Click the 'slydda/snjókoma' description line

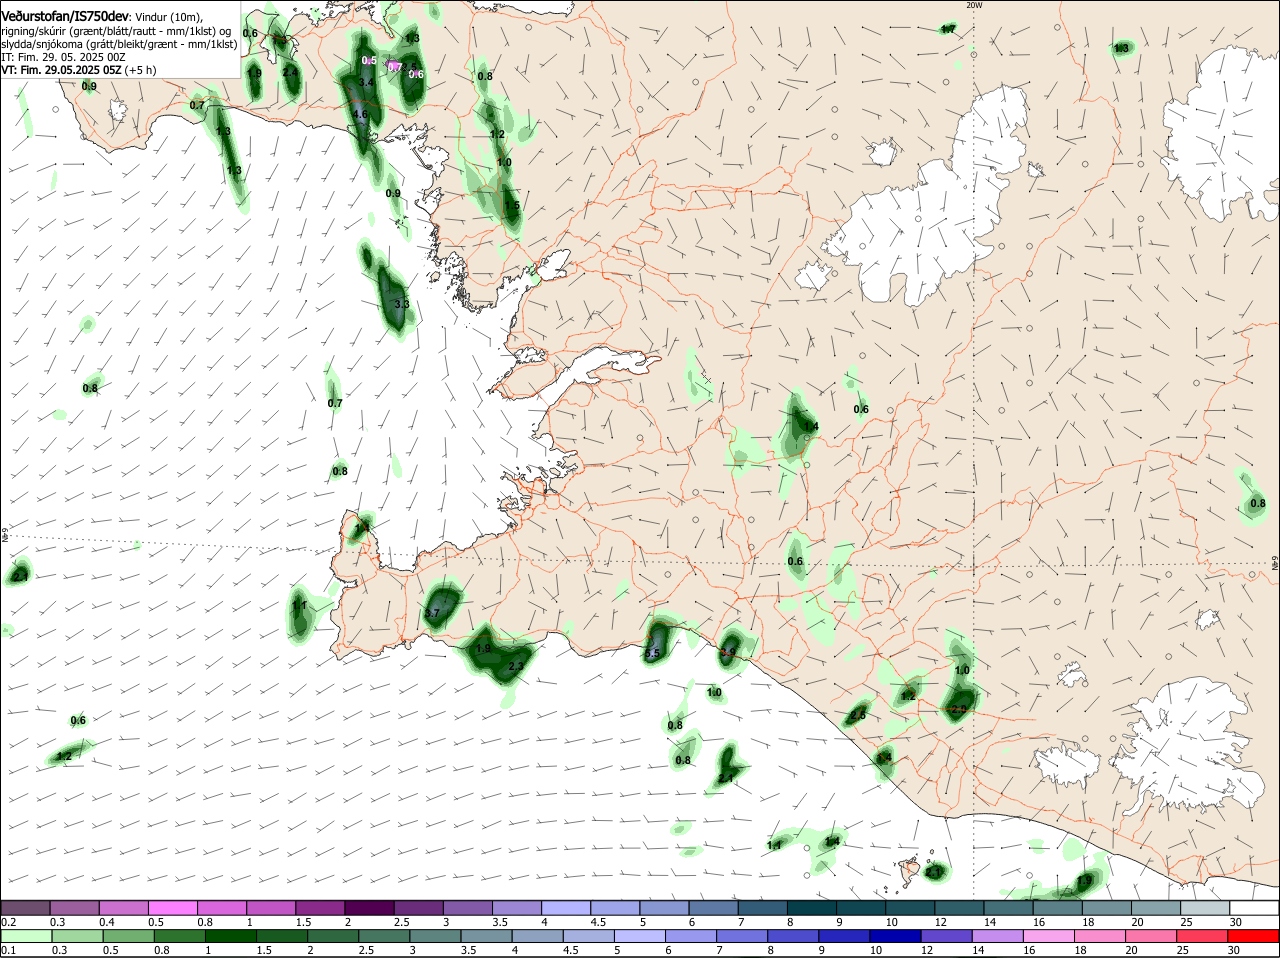click(x=119, y=44)
